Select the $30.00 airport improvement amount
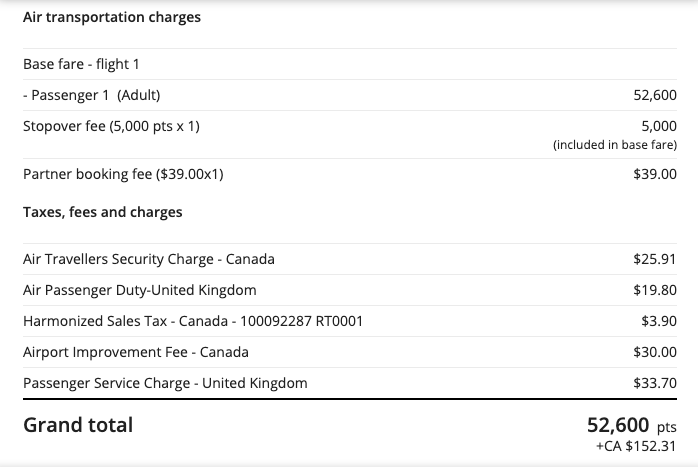Image resolution: width=698 pixels, height=467 pixels. [655, 352]
